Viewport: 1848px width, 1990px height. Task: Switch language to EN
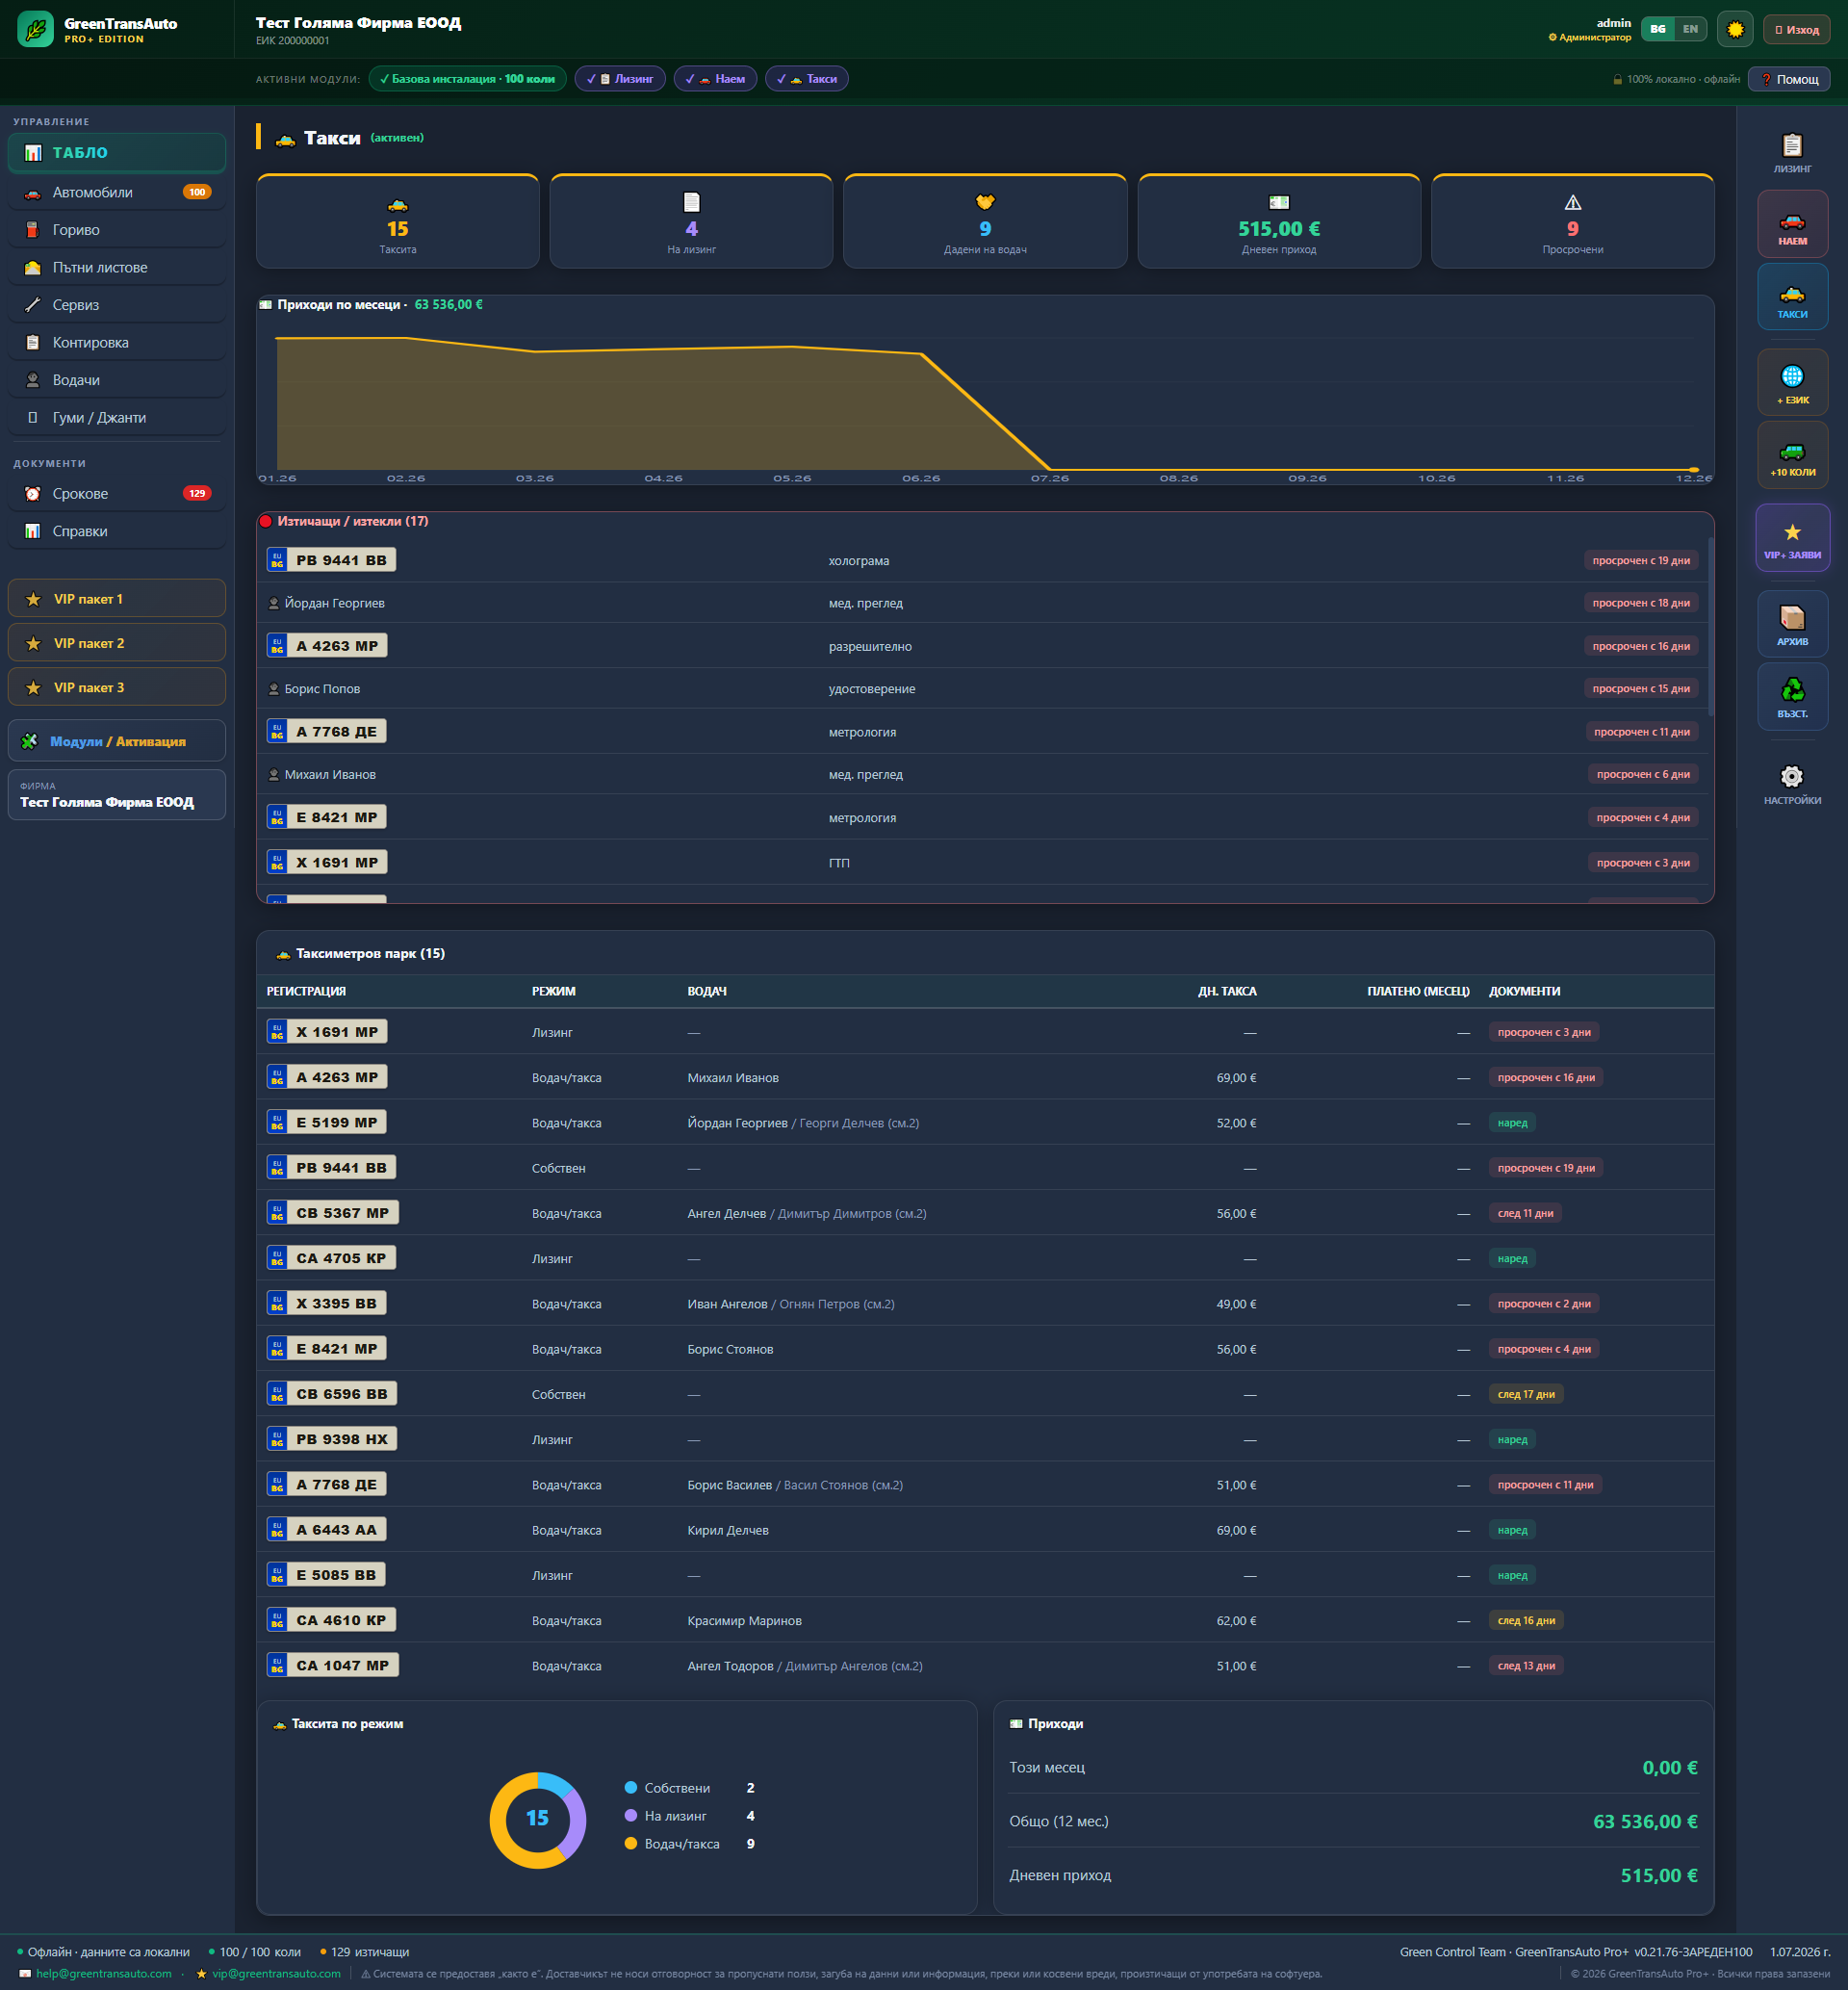1690,29
